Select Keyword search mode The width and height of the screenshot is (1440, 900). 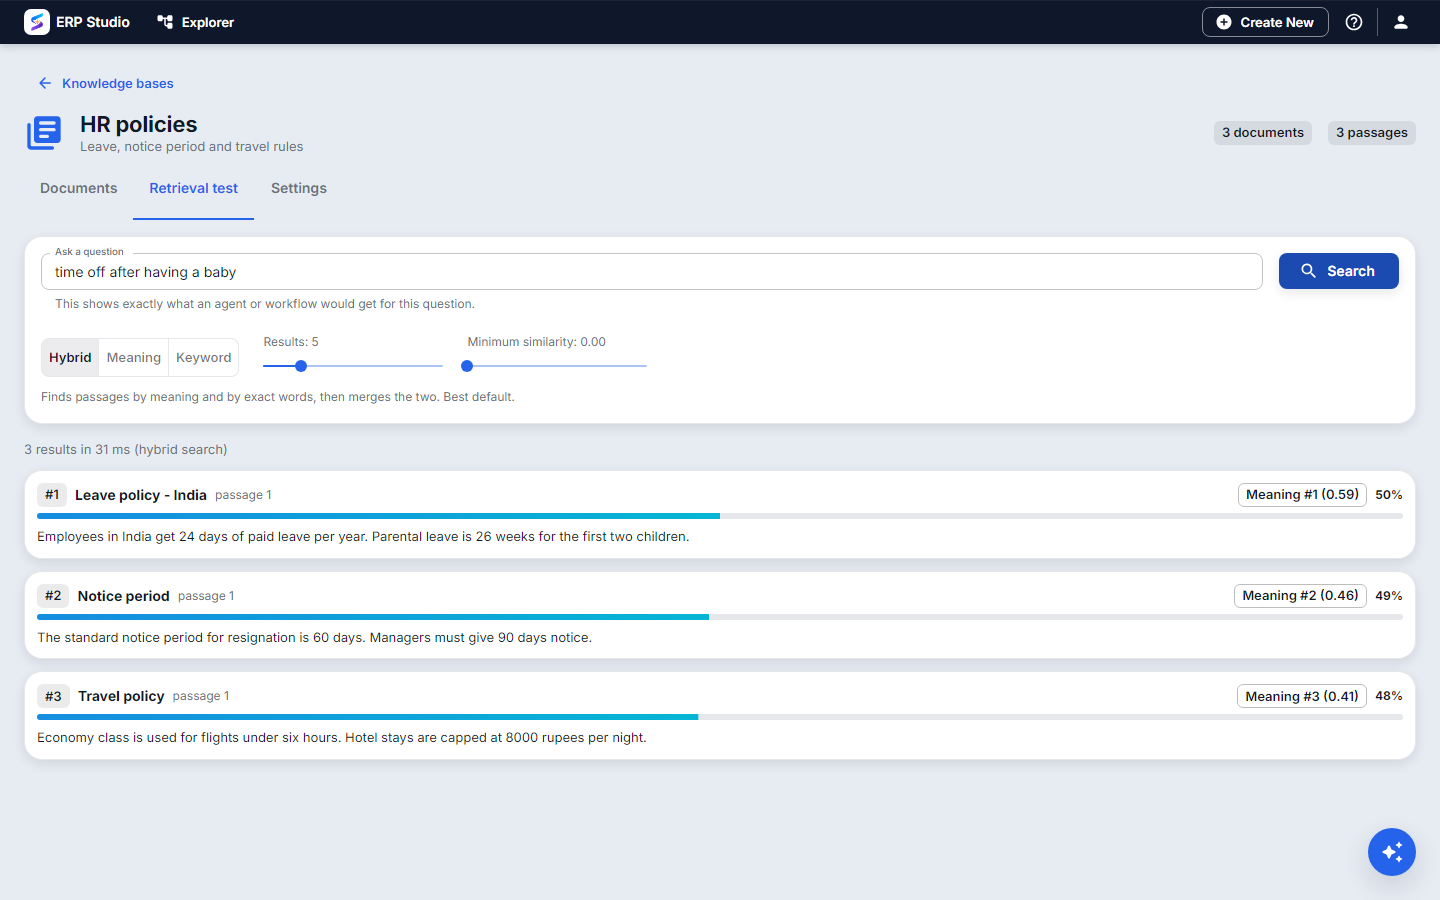(204, 357)
